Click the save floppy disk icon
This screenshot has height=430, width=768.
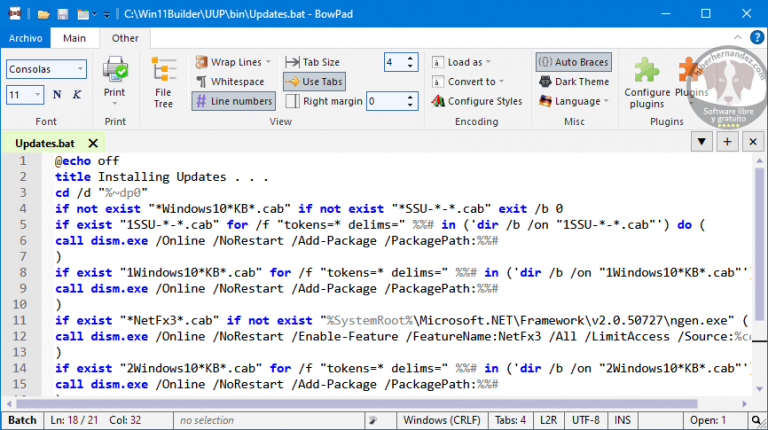tap(63, 14)
